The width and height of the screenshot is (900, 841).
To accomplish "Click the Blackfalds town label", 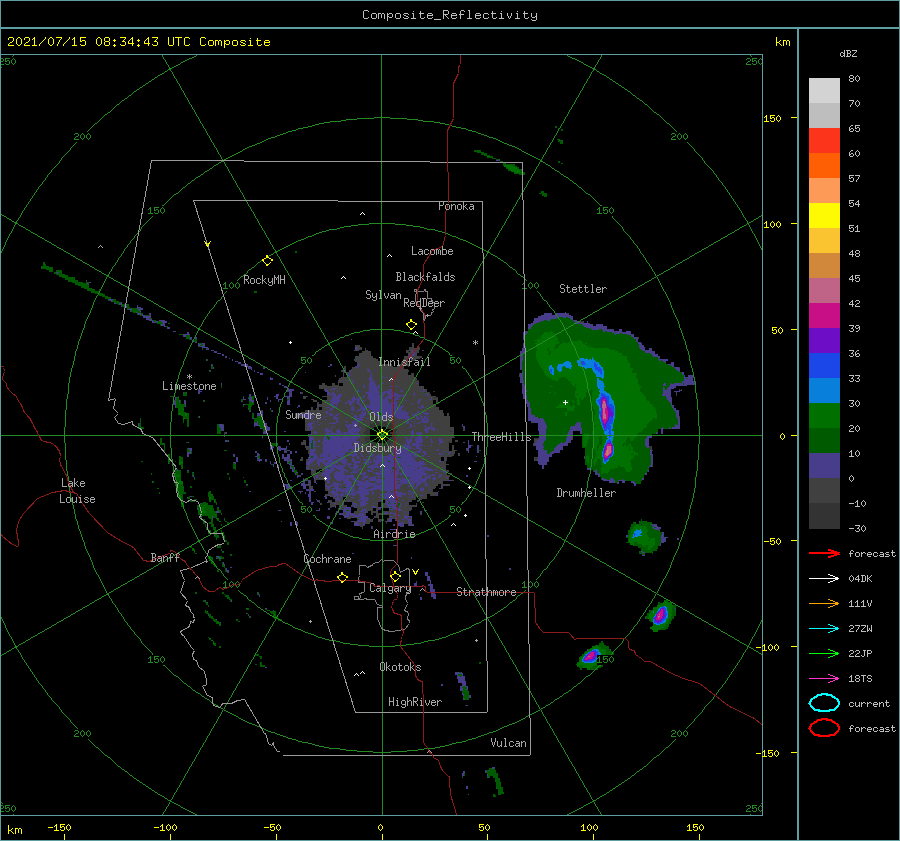I will coord(425,277).
